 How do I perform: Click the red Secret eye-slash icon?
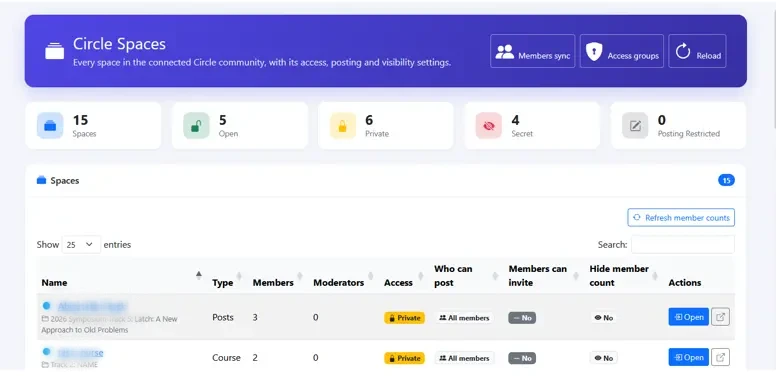point(488,126)
